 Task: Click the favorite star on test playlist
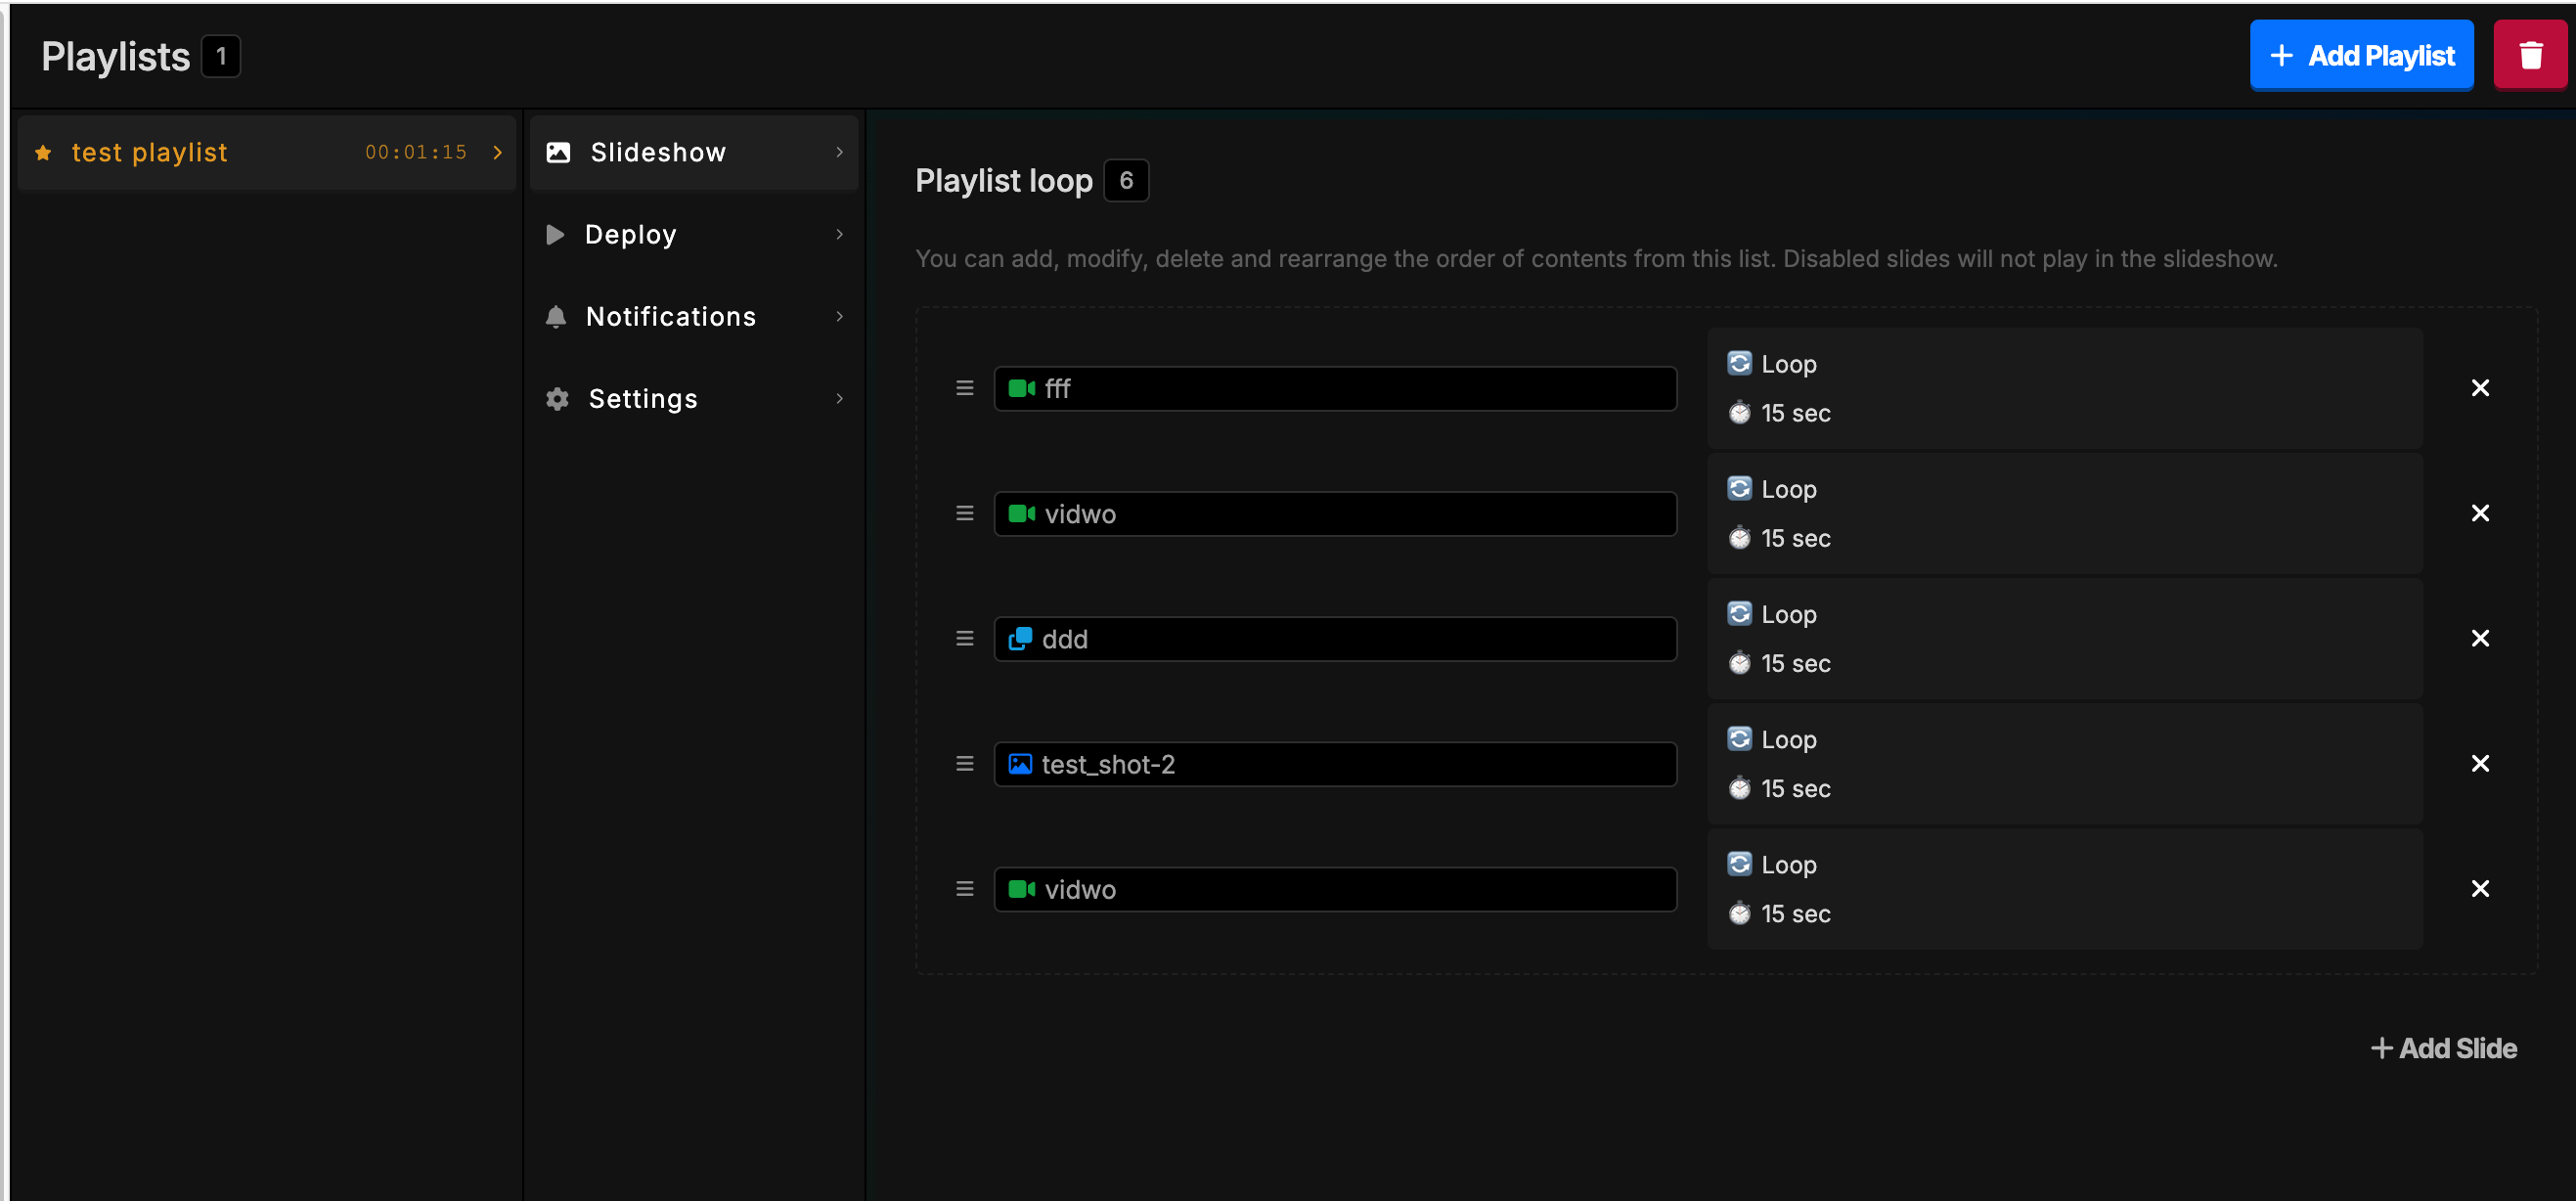(x=43, y=152)
